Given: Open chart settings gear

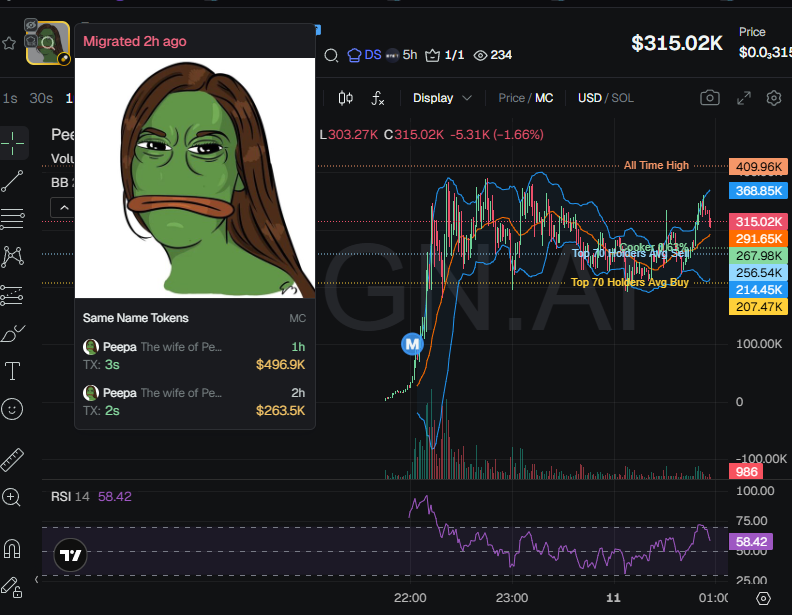Looking at the screenshot, I should (774, 98).
